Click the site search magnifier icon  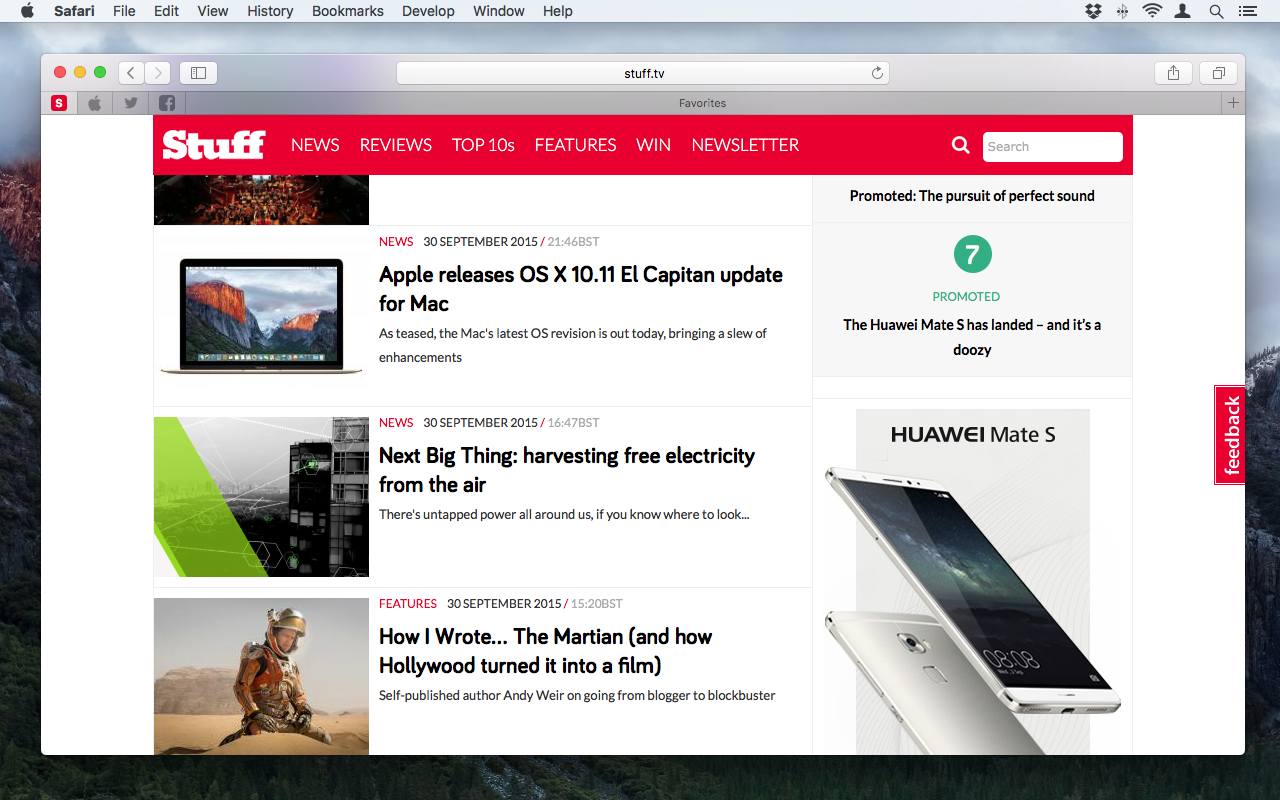(961, 145)
